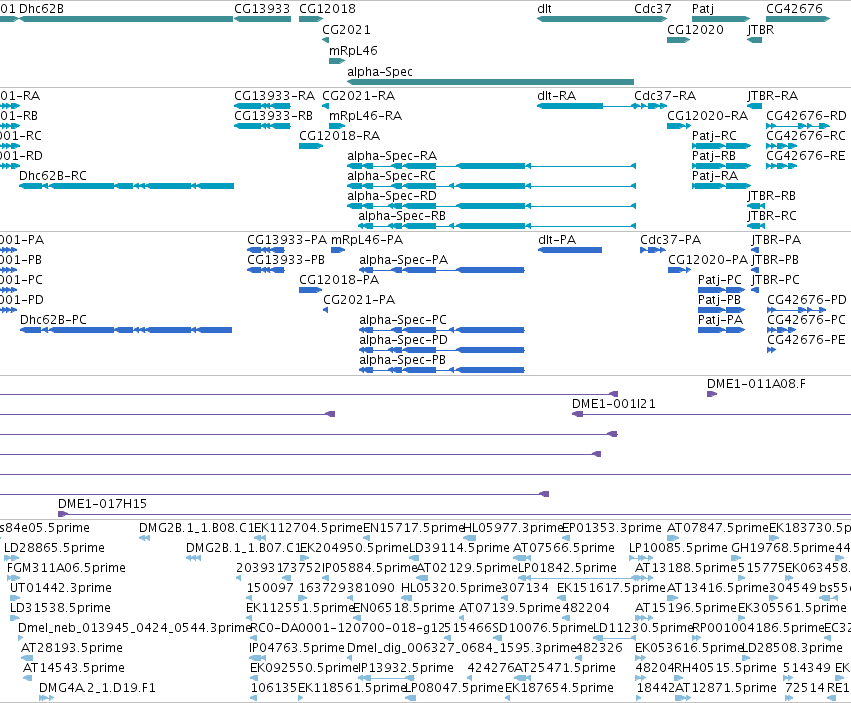Click the DME1-001I21 BAC label
851x703 pixels.
(x=614, y=404)
